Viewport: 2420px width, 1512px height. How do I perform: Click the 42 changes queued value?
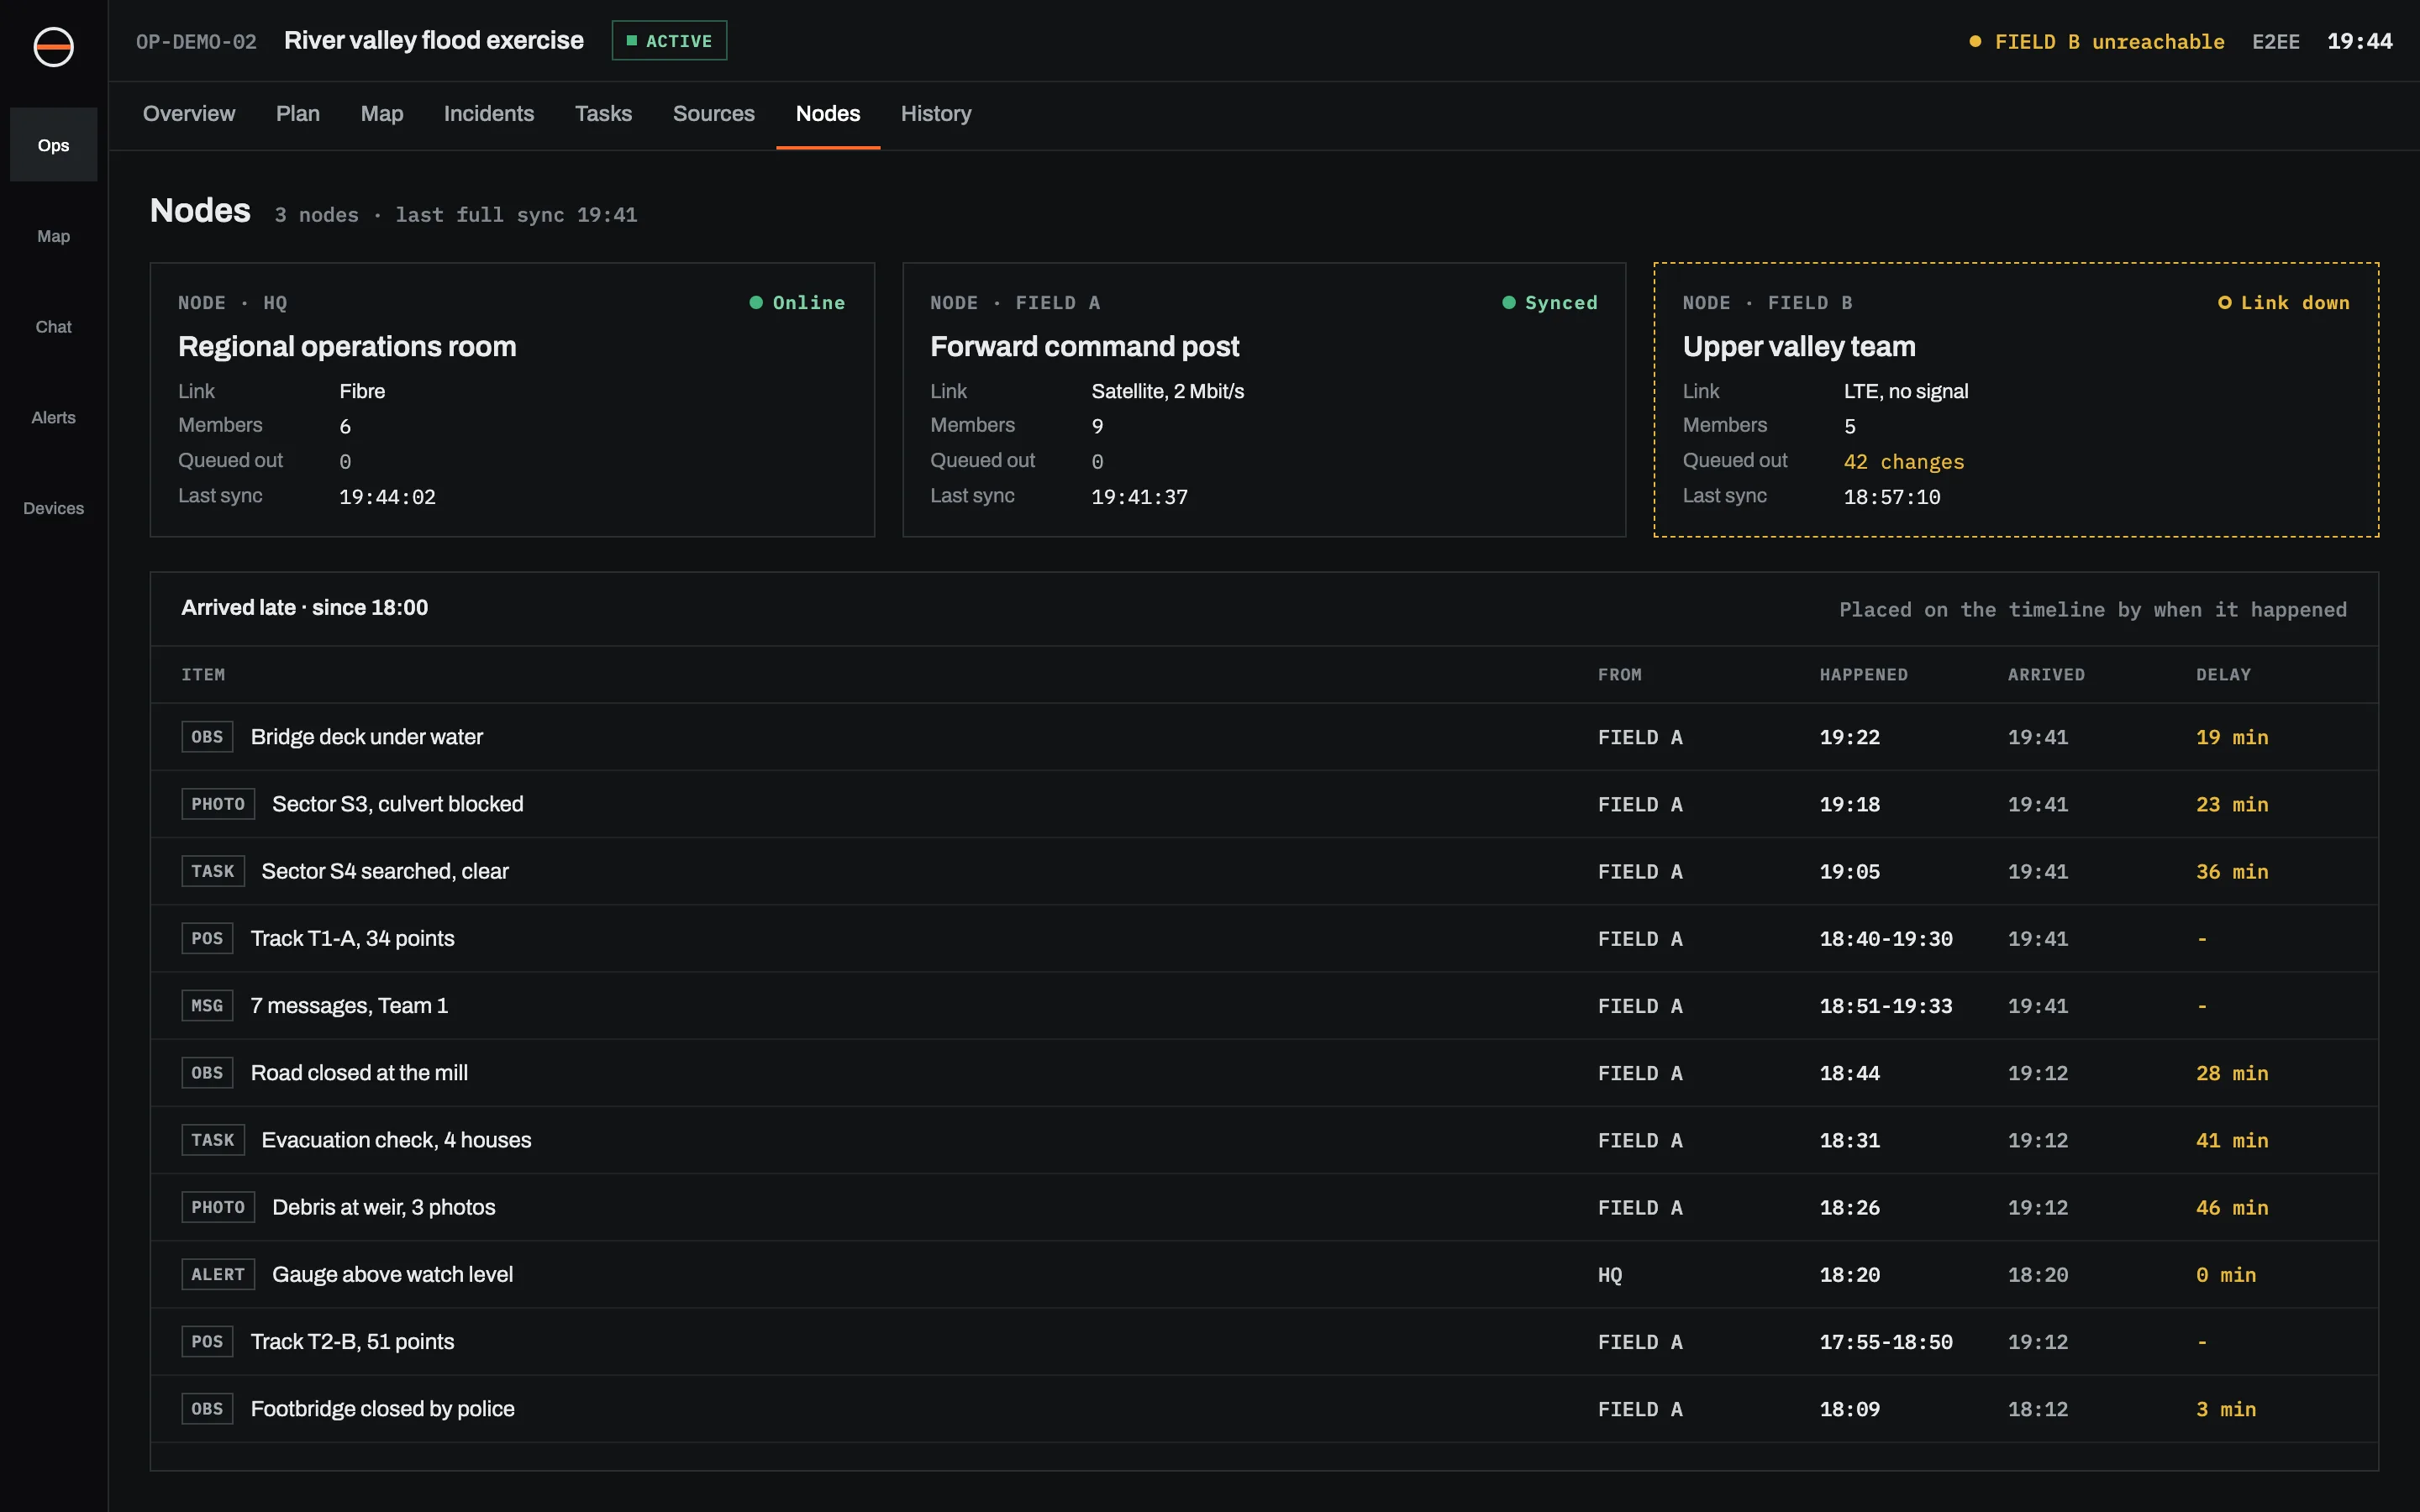pyautogui.click(x=1904, y=462)
